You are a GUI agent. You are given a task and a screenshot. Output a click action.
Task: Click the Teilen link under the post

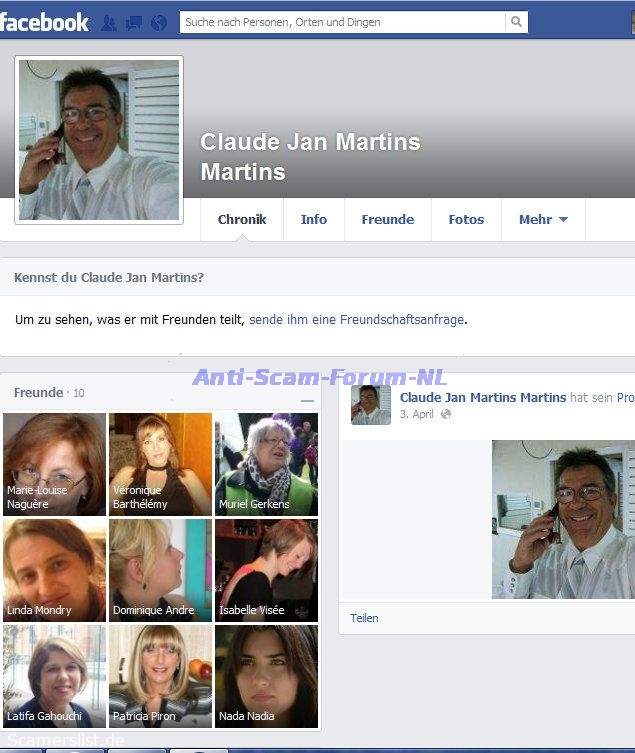point(364,618)
